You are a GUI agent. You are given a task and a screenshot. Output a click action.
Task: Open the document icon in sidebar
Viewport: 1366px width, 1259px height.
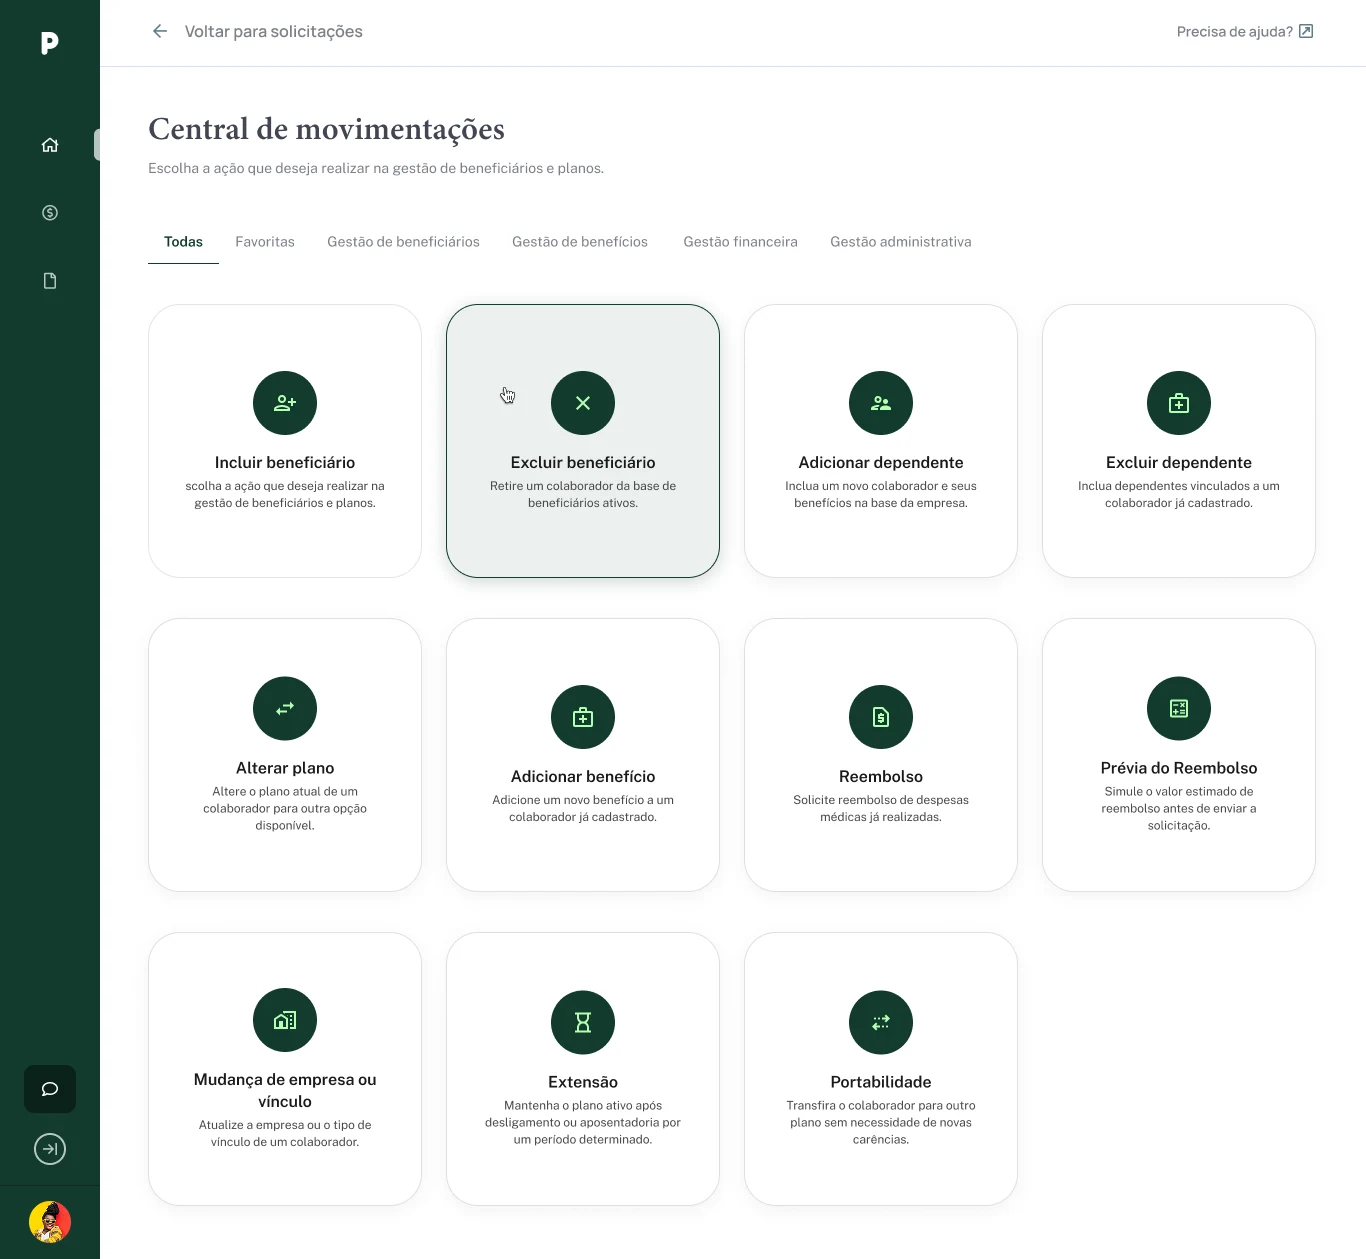[50, 281]
